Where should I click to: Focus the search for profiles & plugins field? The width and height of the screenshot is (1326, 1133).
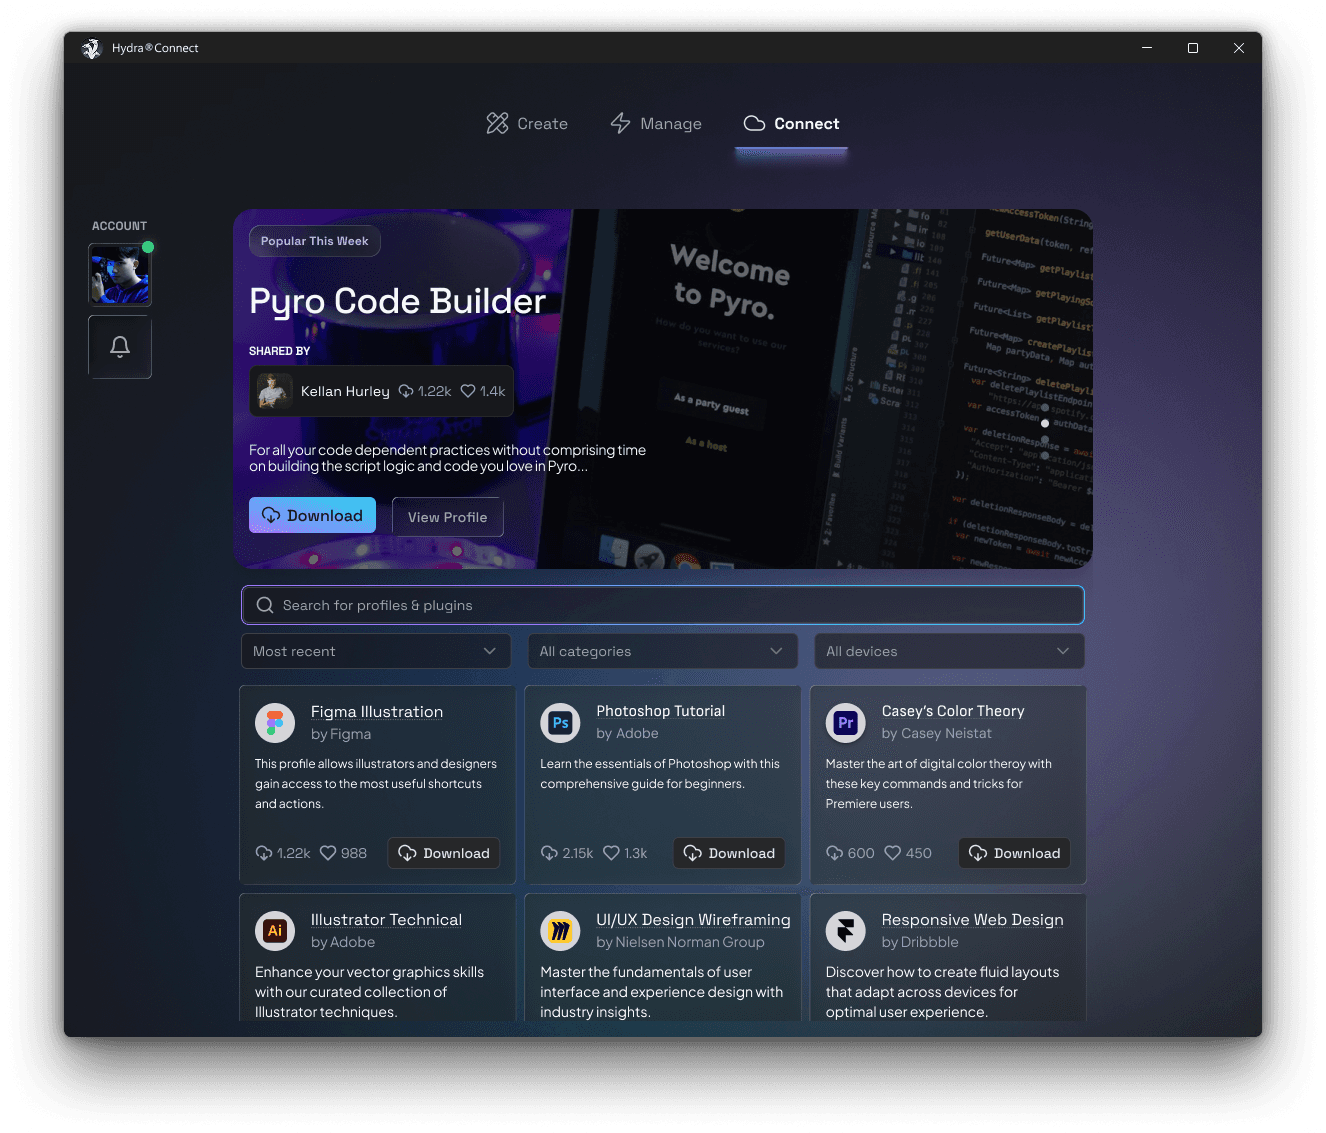663,605
